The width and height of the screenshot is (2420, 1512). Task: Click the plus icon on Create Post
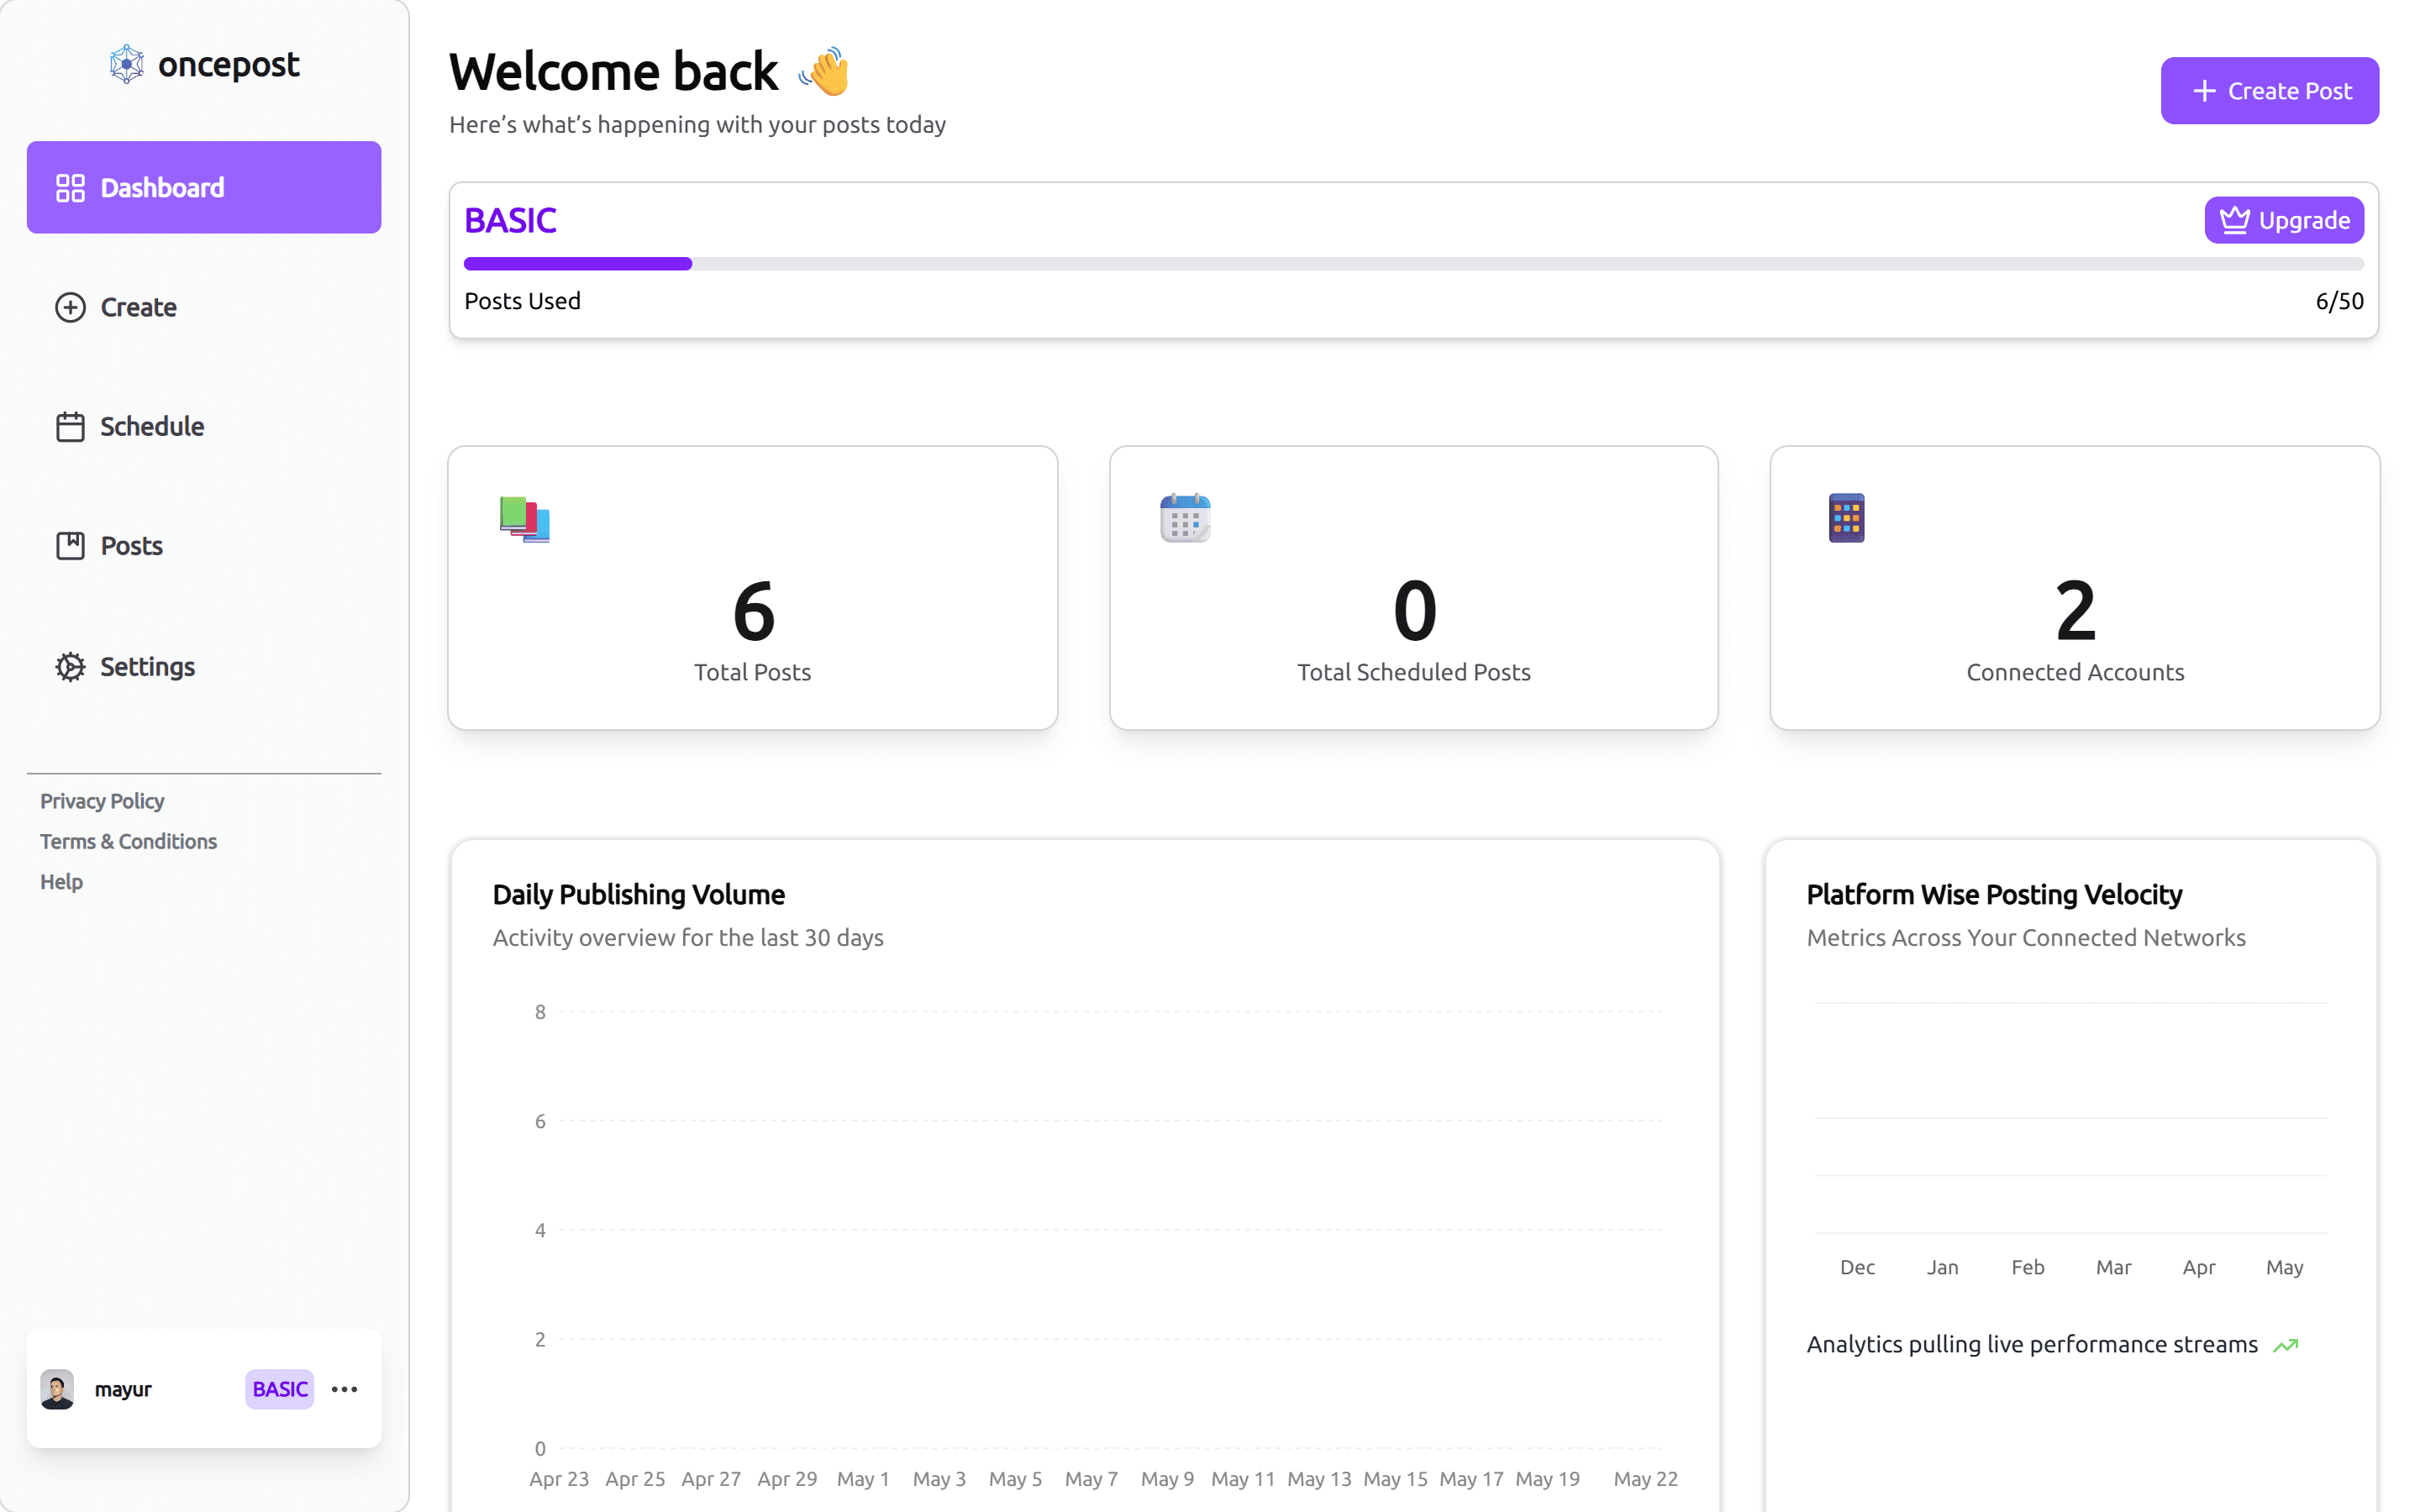pos(2204,91)
